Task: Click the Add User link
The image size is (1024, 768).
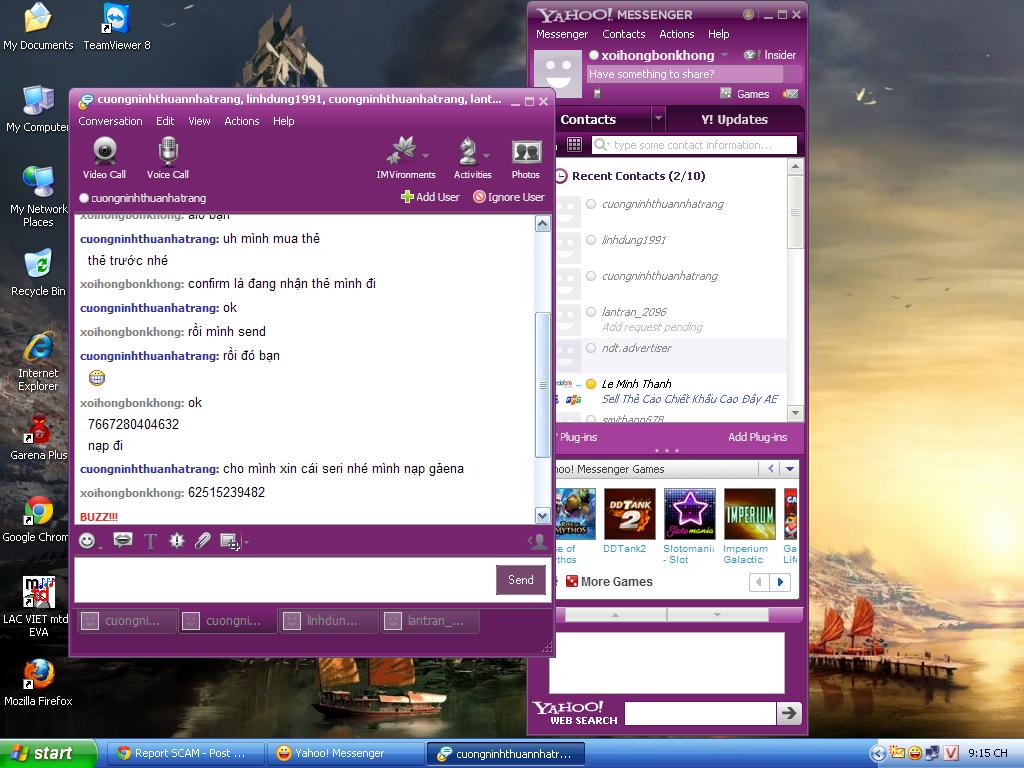Action: coord(430,197)
